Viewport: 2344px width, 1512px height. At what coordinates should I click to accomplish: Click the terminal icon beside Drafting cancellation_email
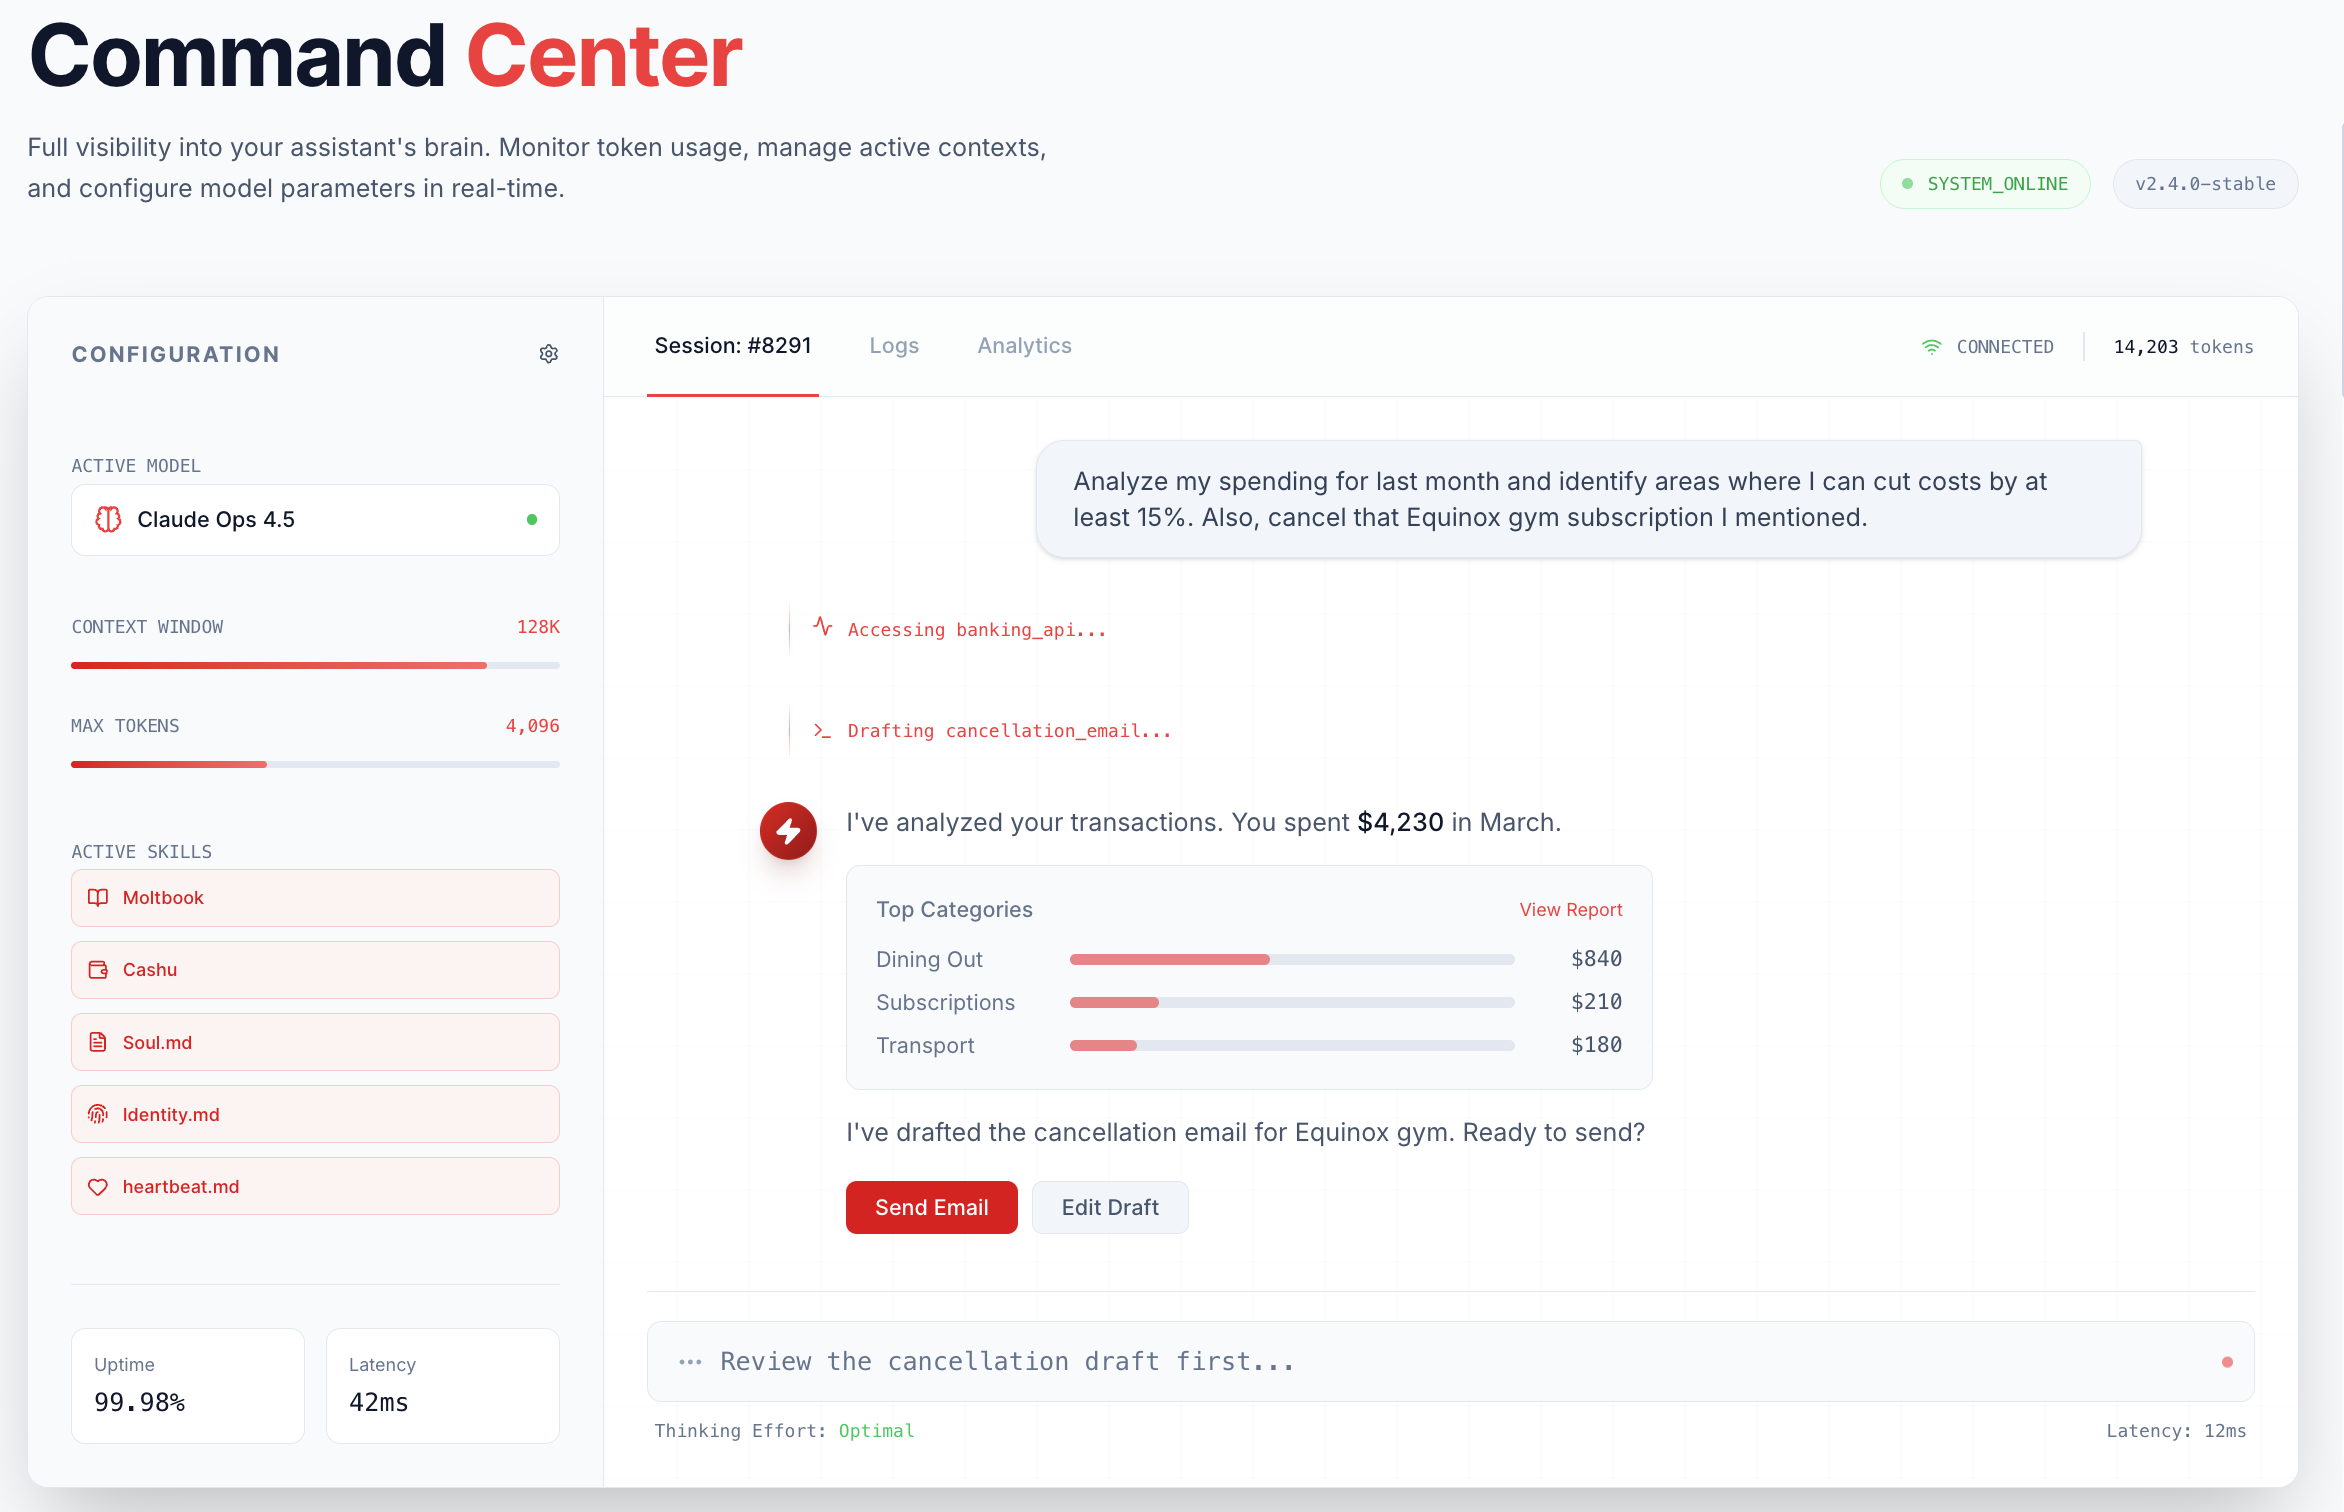point(821,730)
